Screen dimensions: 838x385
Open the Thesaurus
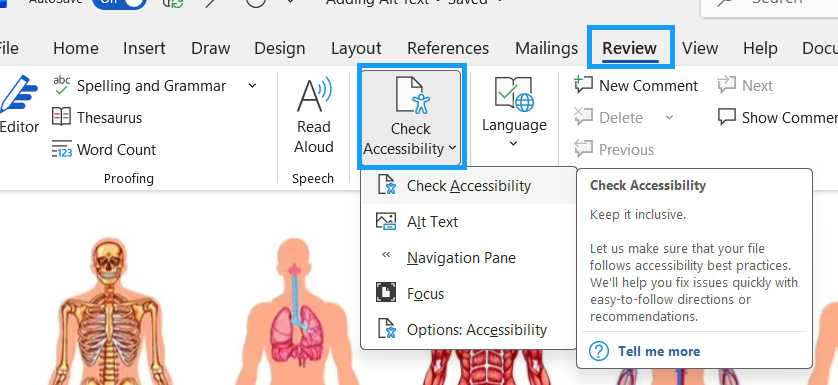[97, 117]
